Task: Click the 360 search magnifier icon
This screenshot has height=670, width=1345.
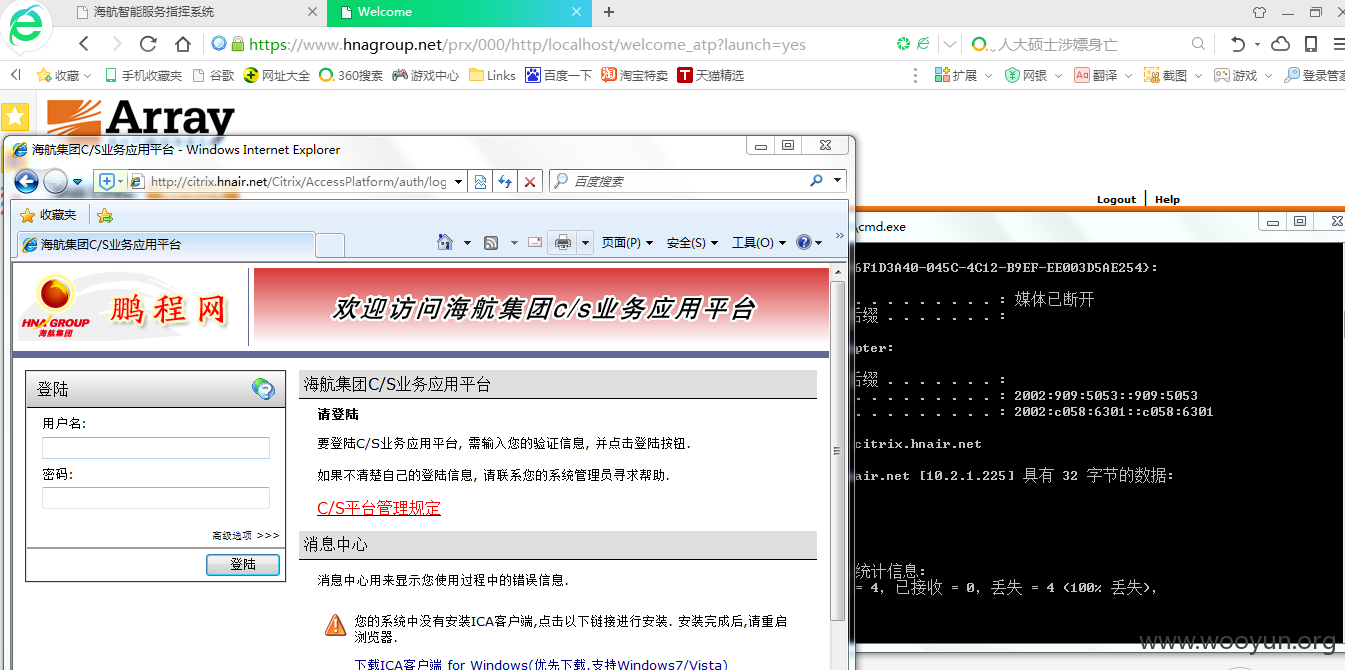Action: coord(1198,44)
